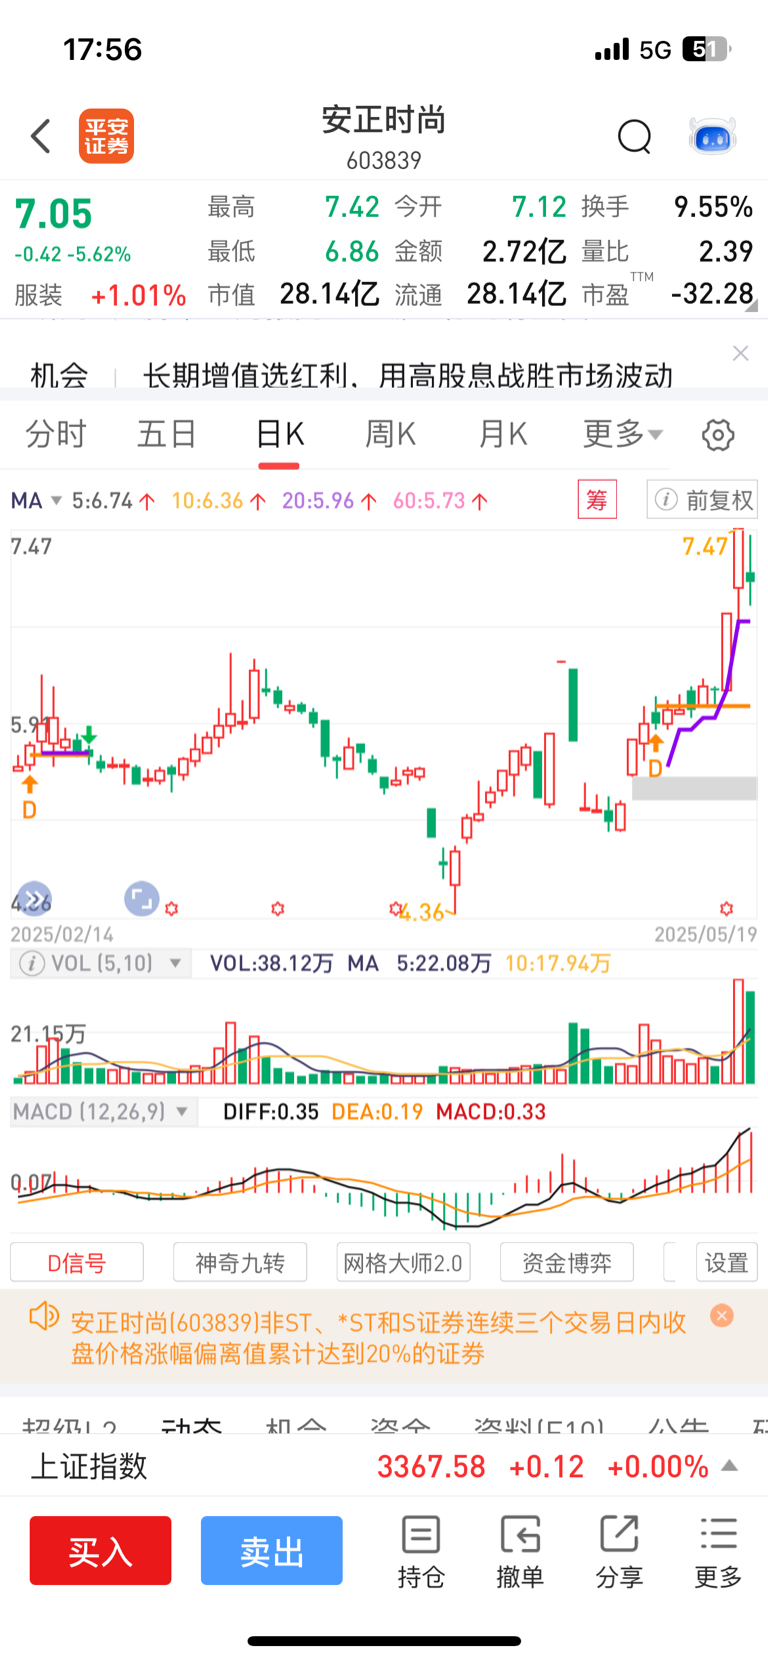Tap the 卖出 sell button

coord(271,1551)
